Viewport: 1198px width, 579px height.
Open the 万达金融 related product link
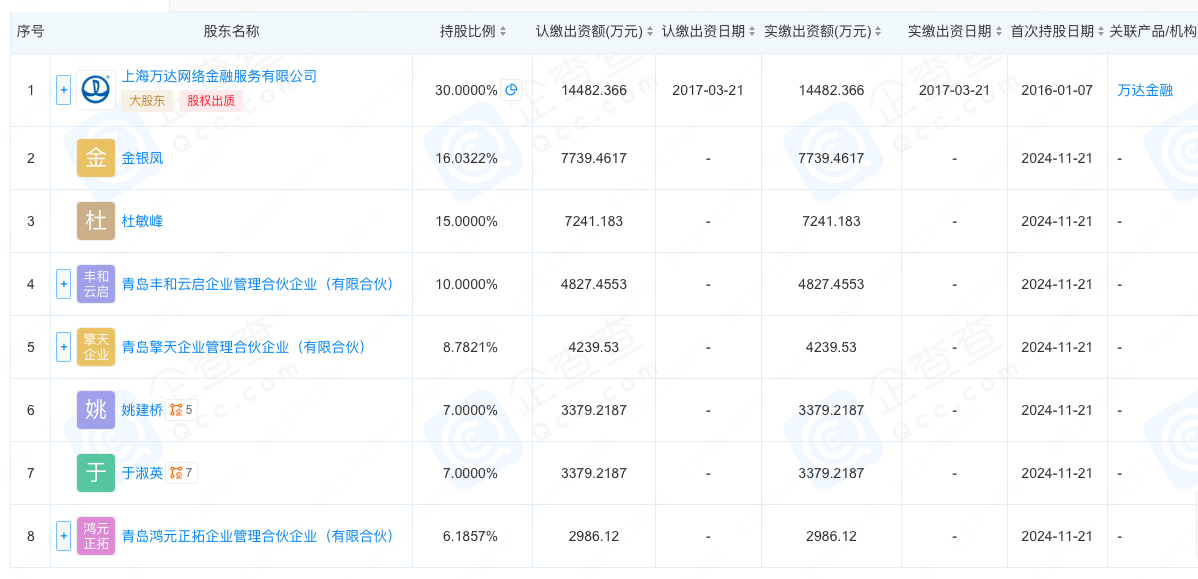[x=1145, y=90]
